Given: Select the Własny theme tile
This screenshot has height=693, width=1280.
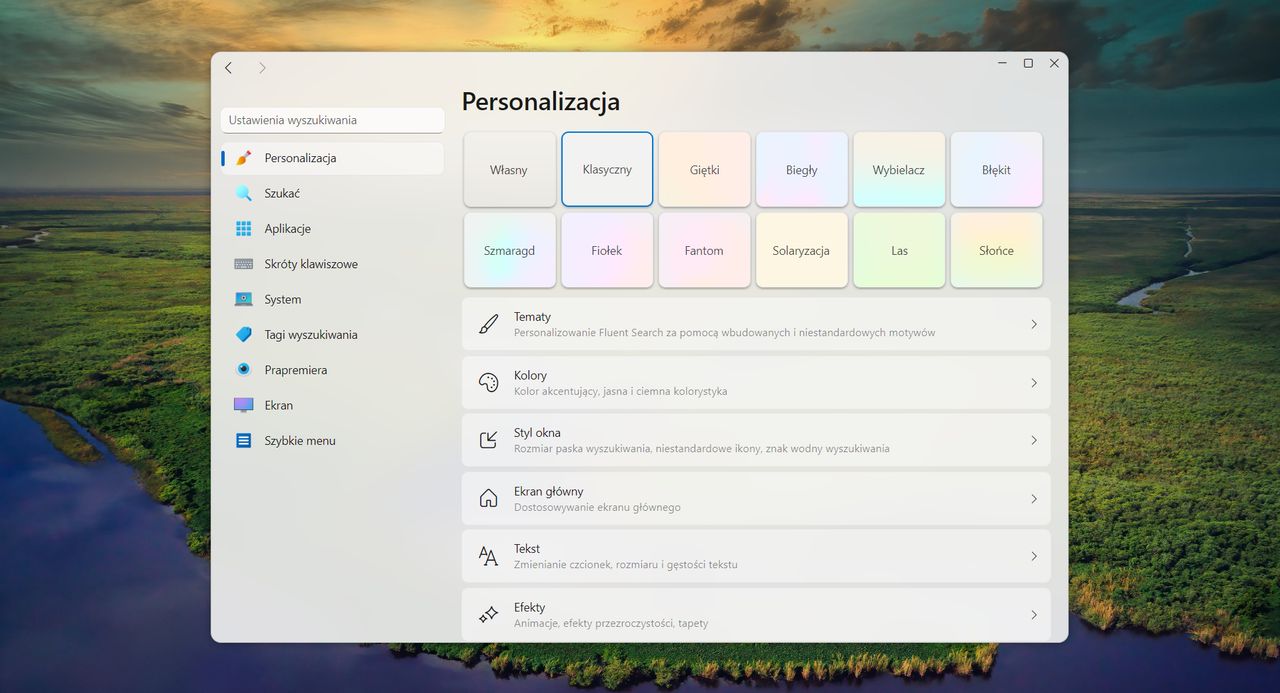Looking at the screenshot, I should pyautogui.click(x=509, y=170).
